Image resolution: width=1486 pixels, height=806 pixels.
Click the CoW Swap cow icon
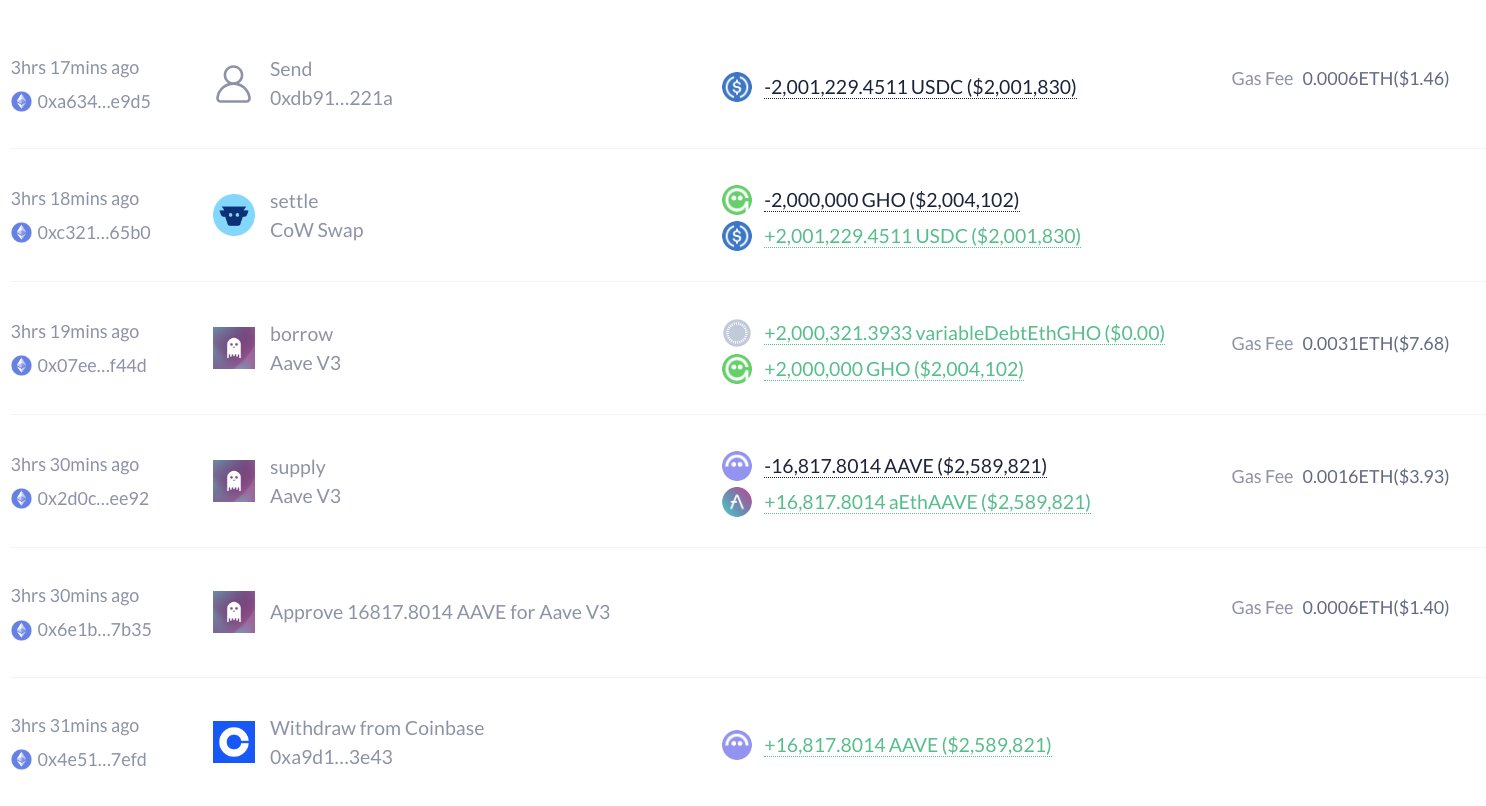(x=234, y=215)
